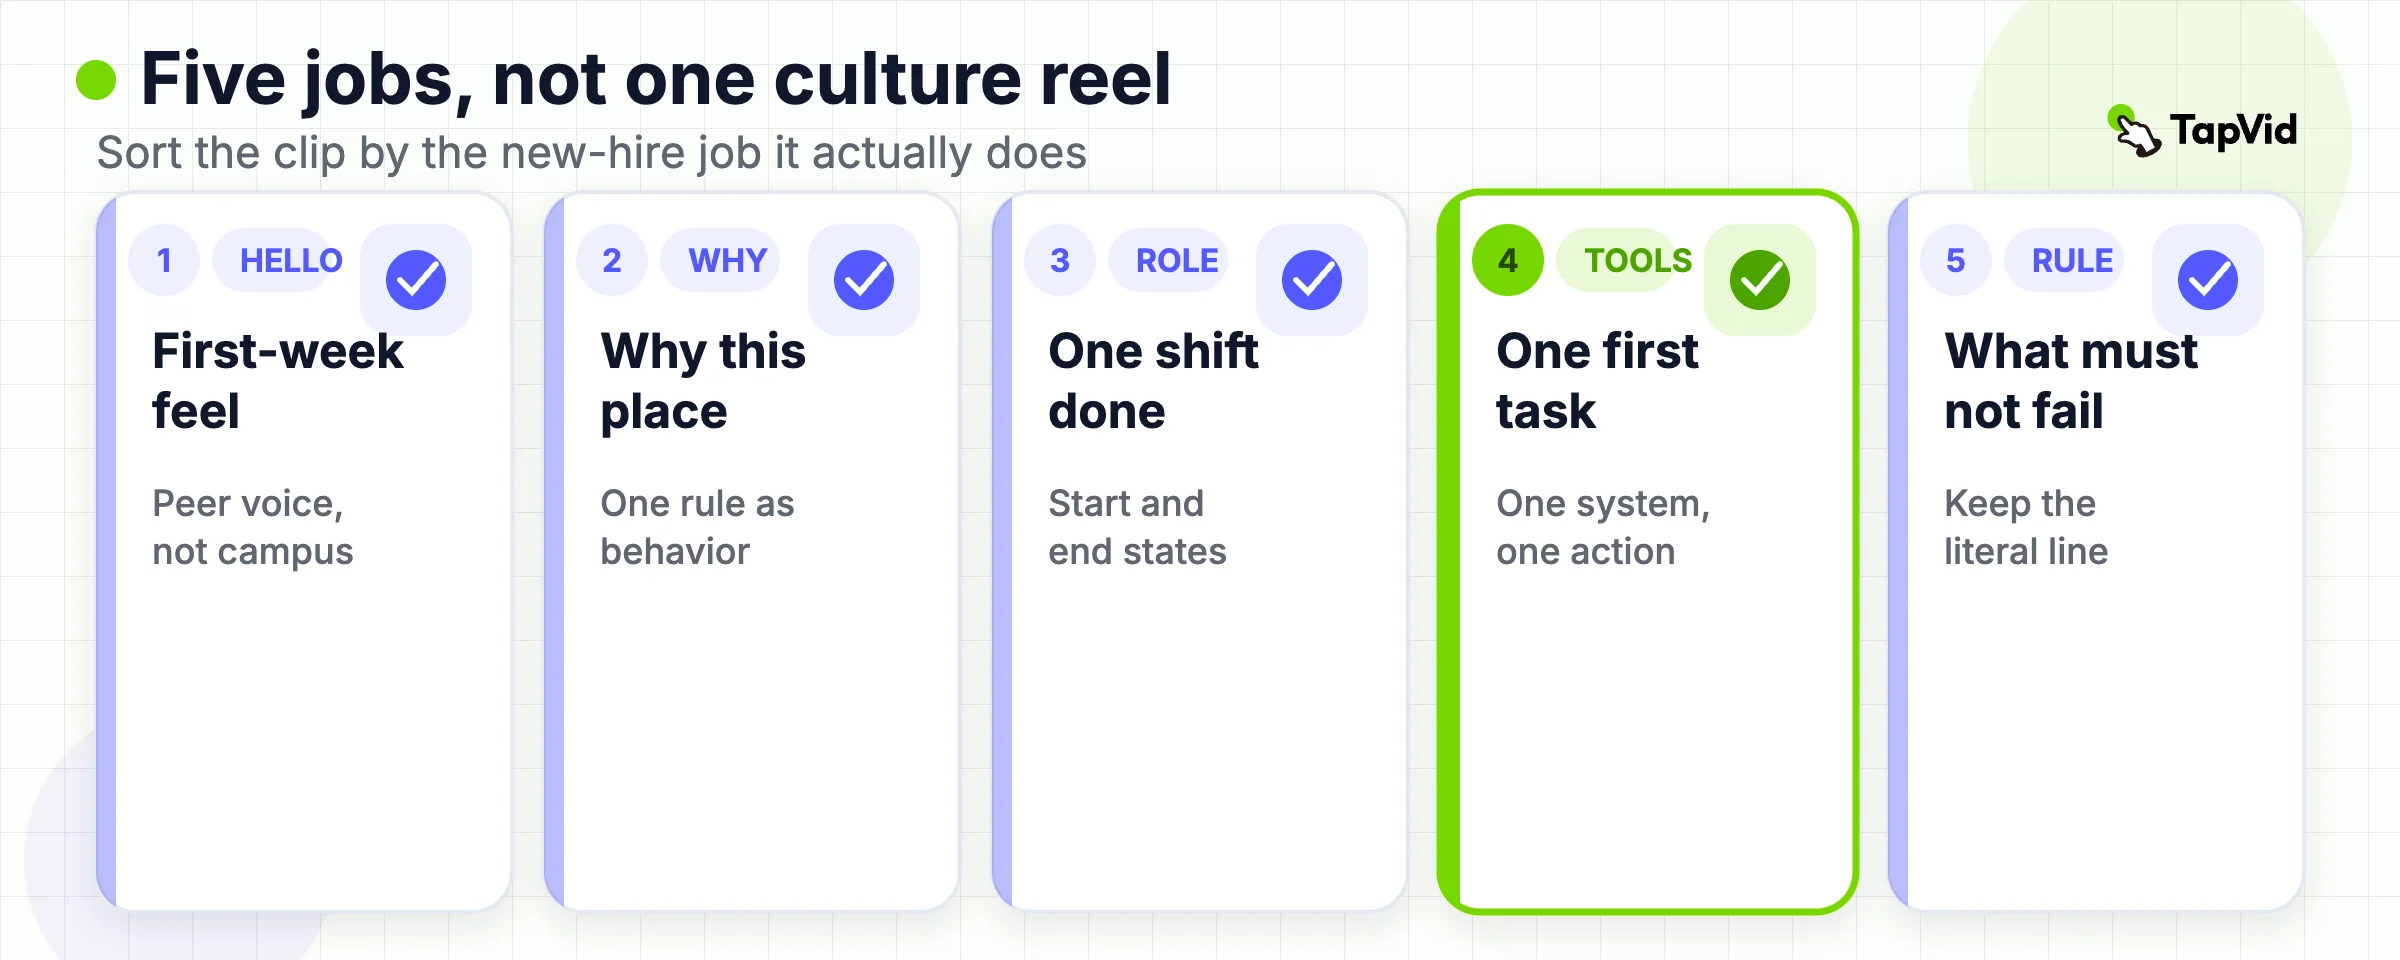Click the "Keep the literal line" description
Screen dimensions: 2400x960
tap(2026, 527)
